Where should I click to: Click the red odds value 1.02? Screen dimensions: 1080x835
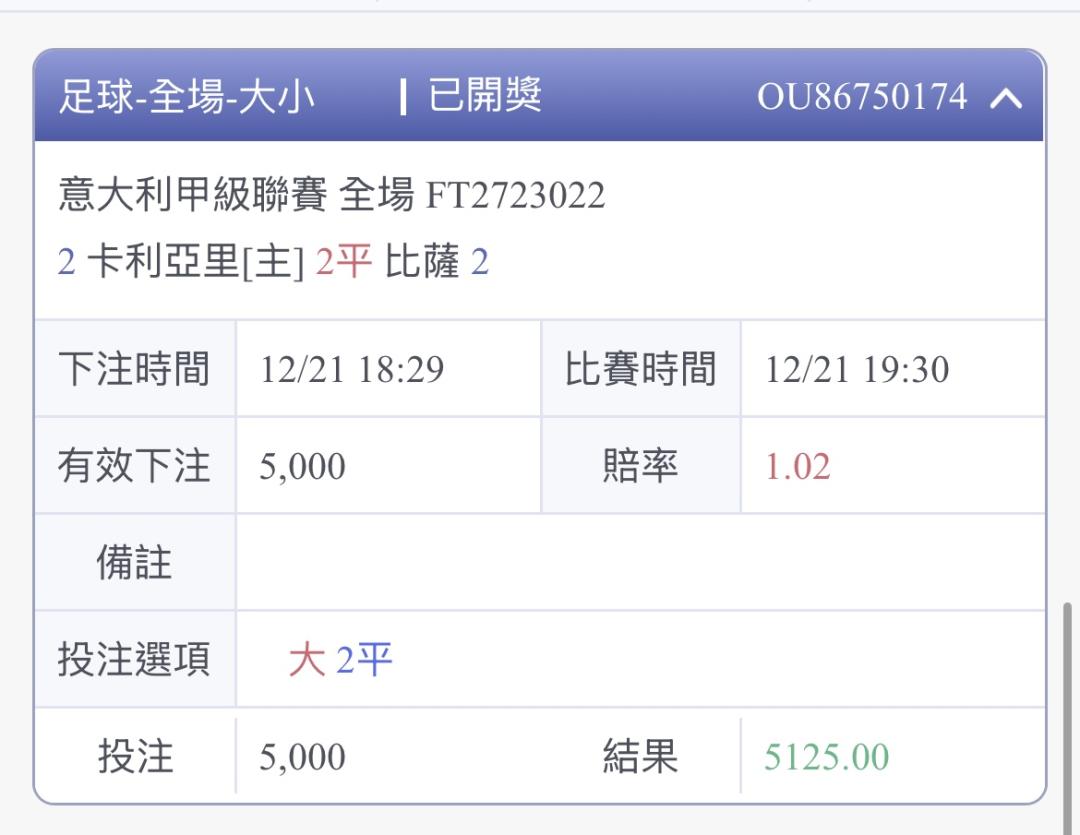(797, 467)
